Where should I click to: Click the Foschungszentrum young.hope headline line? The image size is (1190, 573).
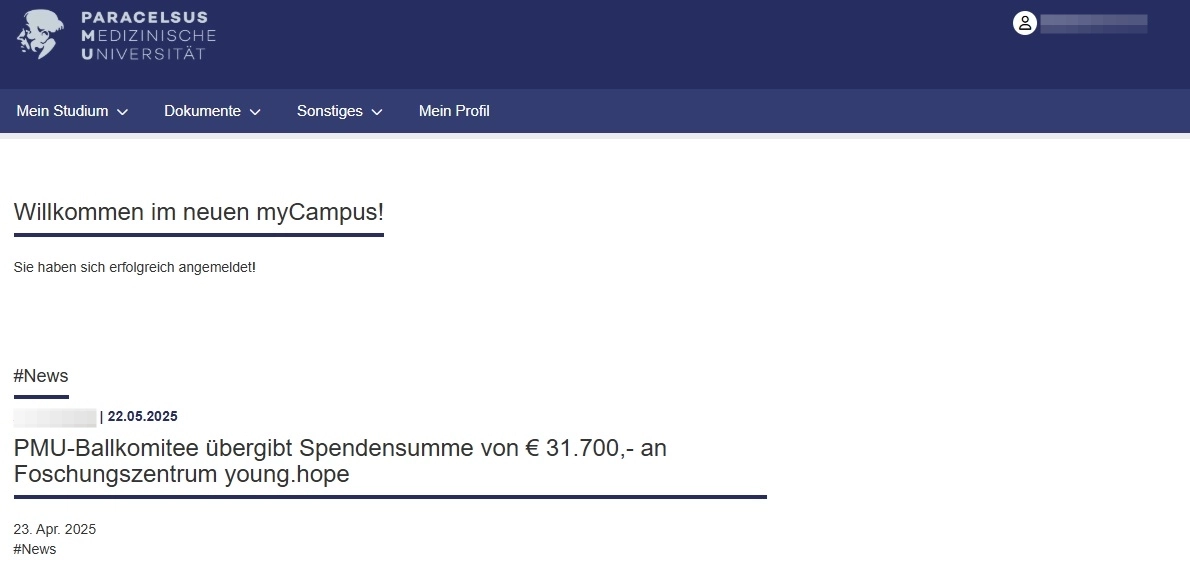coord(181,474)
